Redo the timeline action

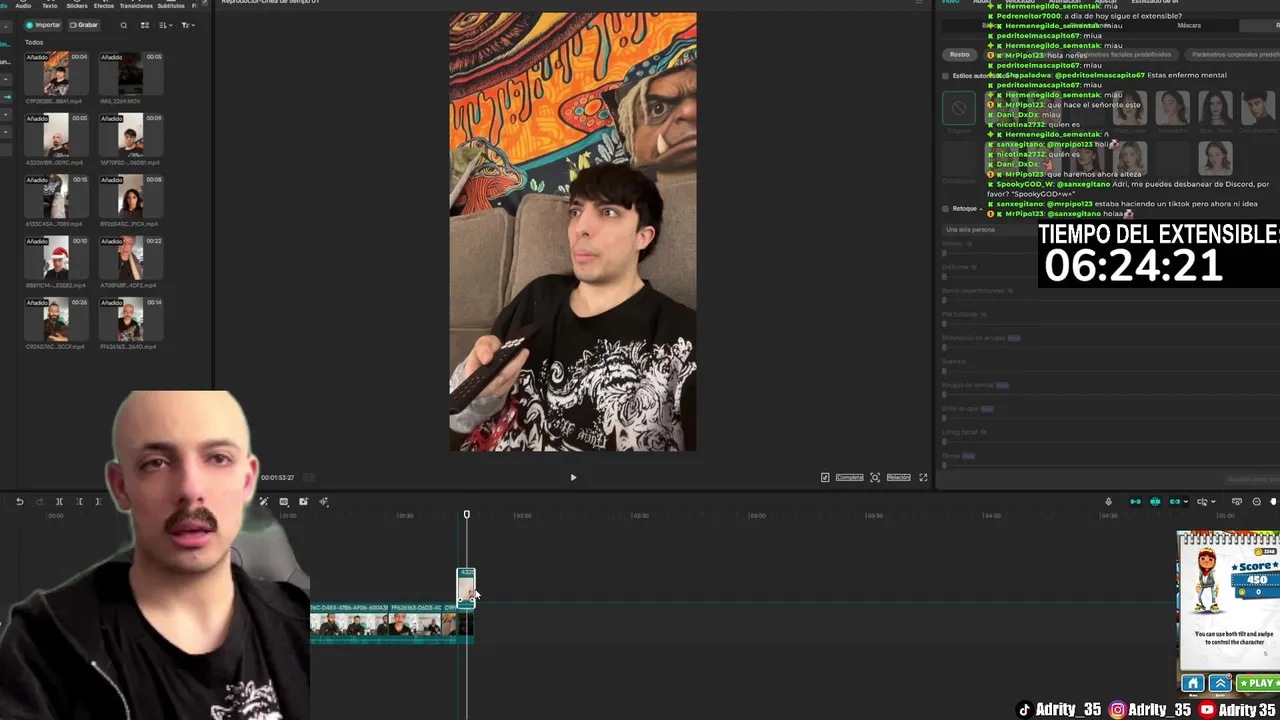[39, 502]
